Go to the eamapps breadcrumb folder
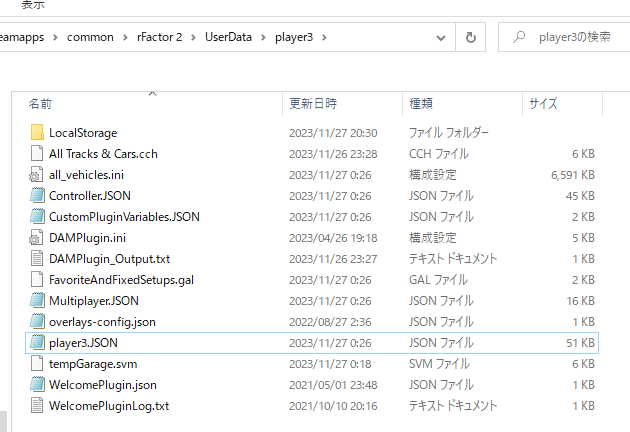The width and height of the screenshot is (630, 432). tap(22, 37)
